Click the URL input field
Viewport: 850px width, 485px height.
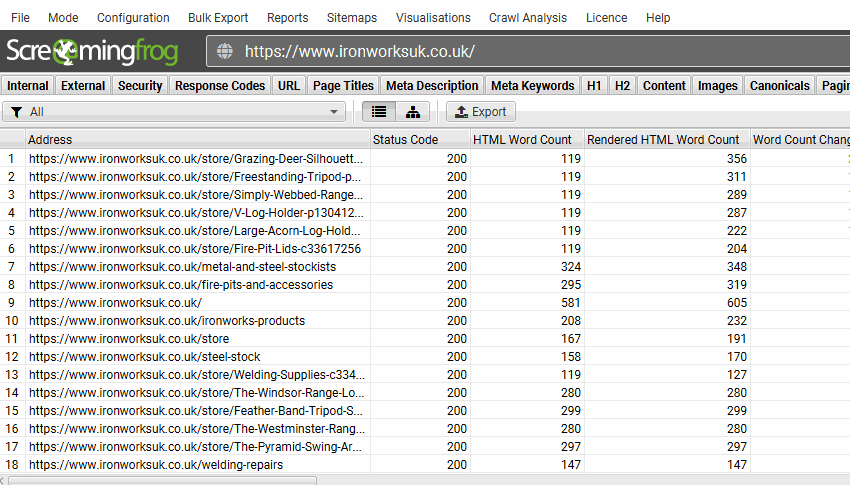coord(540,52)
